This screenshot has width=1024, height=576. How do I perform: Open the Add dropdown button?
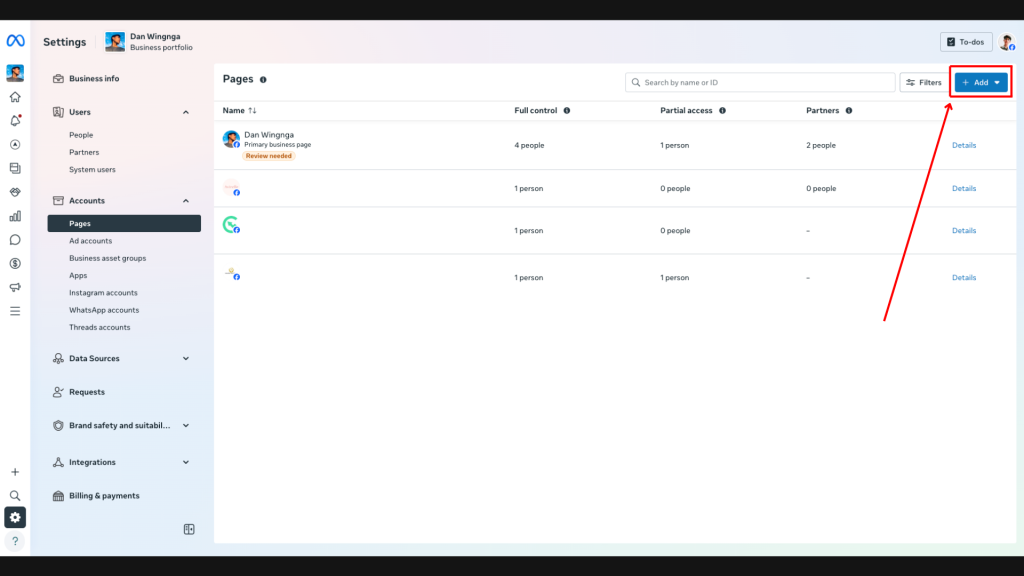pyautogui.click(x=981, y=82)
